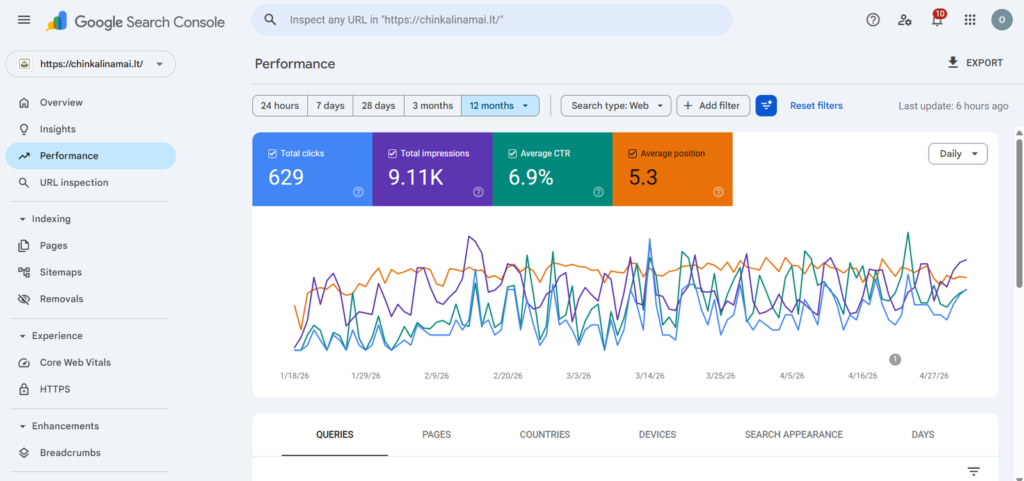Uncheck the Total impressions checkbox

click(392, 153)
